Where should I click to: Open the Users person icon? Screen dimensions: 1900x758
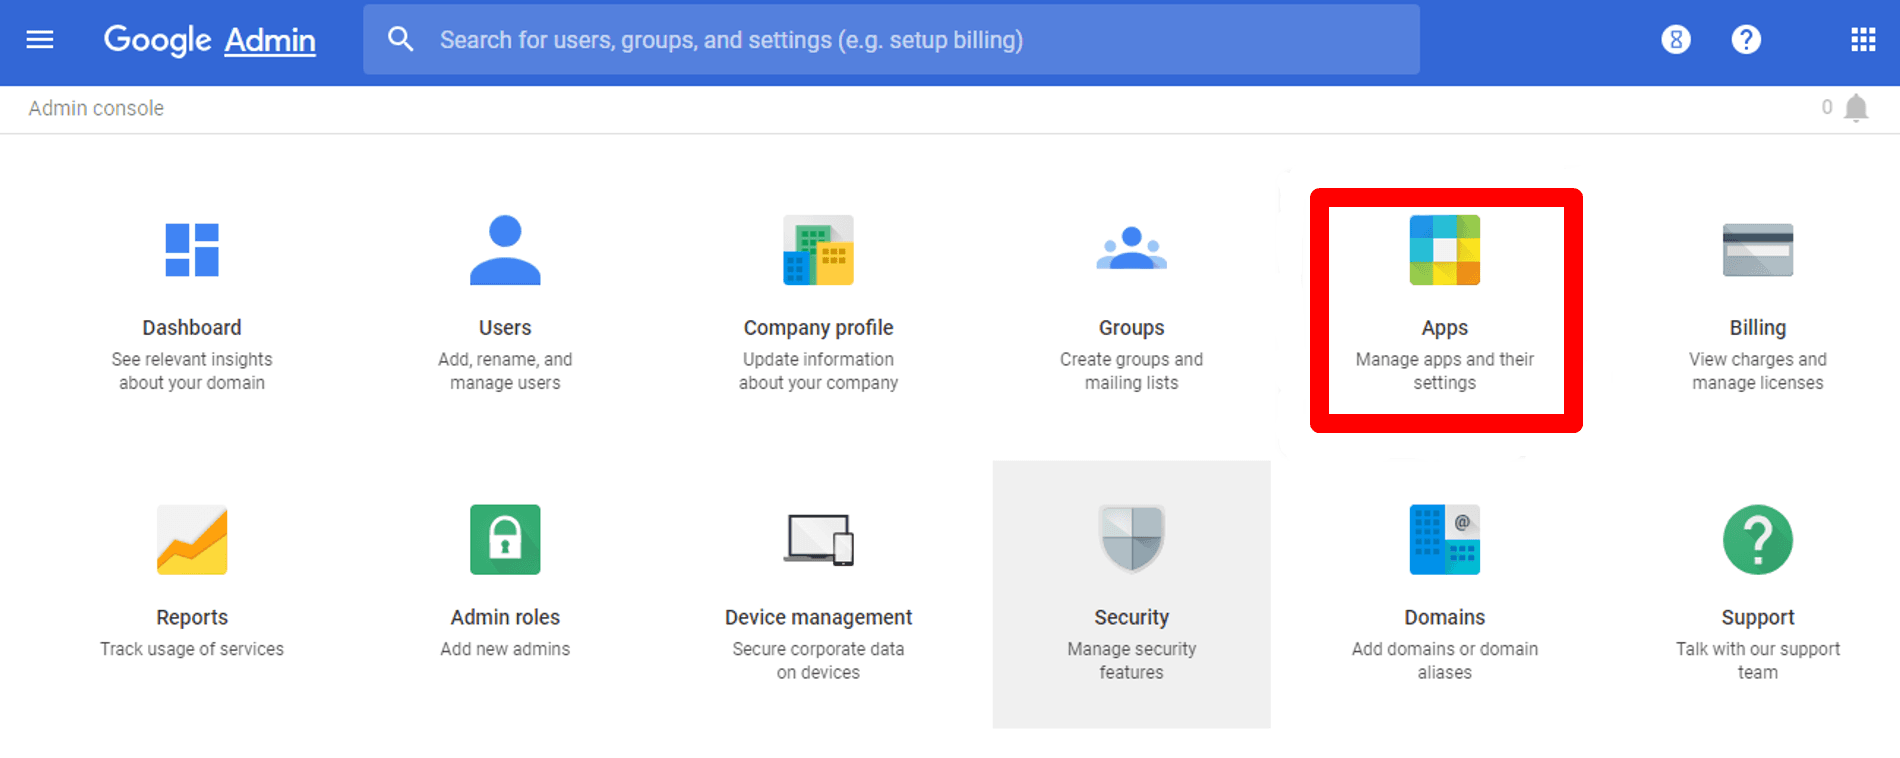[x=505, y=250]
